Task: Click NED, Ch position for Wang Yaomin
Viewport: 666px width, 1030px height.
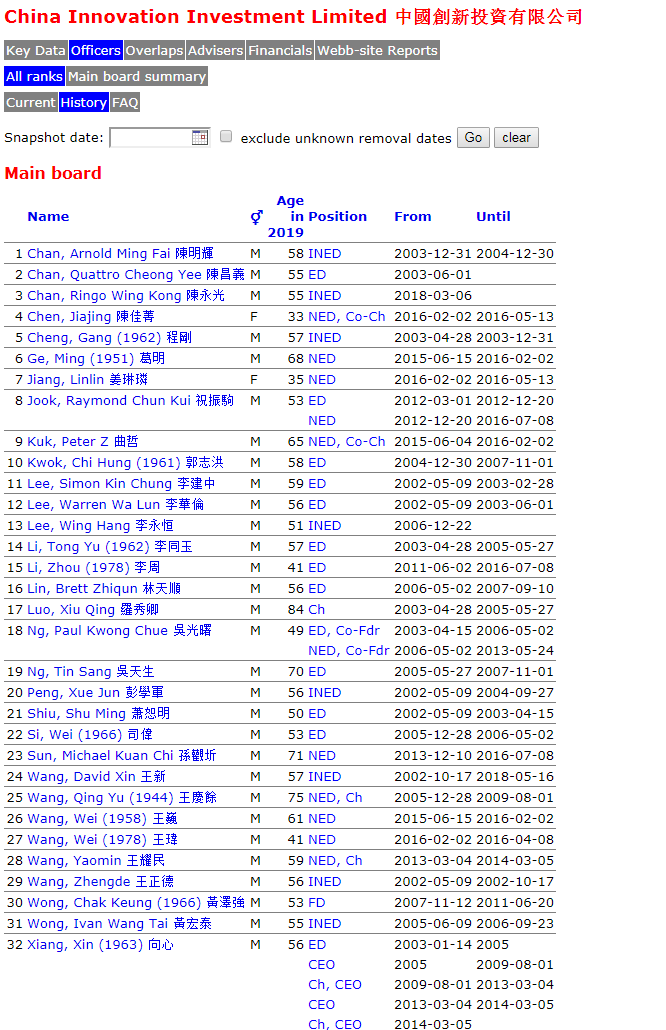Action: click(335, 861)
